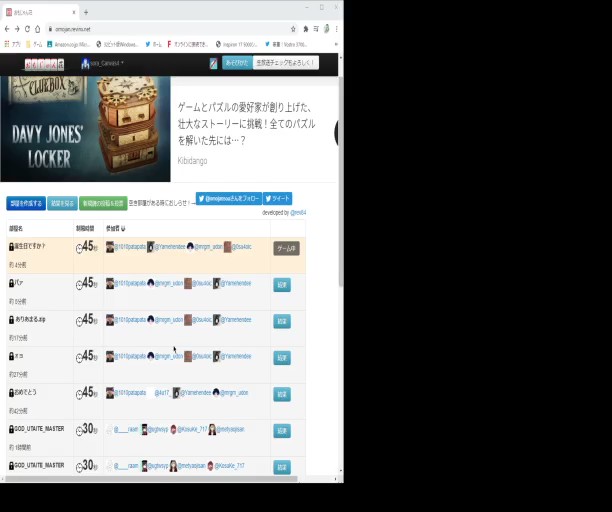Click the 部屋名 column header
Screen dimensions: 612x512
click(16, 229)
